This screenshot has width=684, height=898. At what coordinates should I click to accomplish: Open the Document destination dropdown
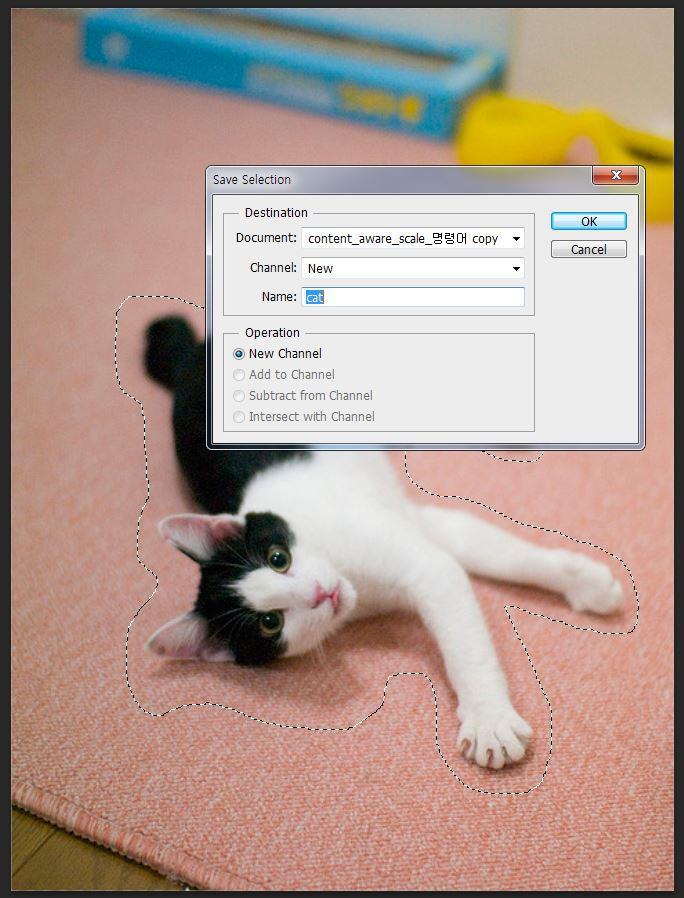tap(412, 238)
